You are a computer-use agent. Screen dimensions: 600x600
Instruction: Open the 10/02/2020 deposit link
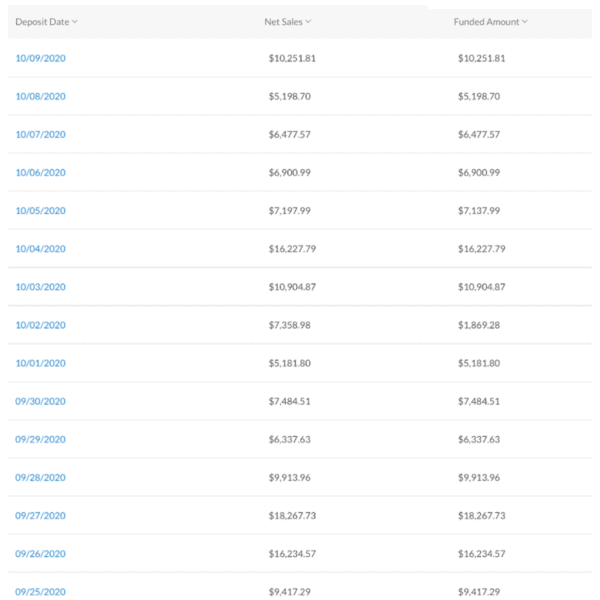41,325
